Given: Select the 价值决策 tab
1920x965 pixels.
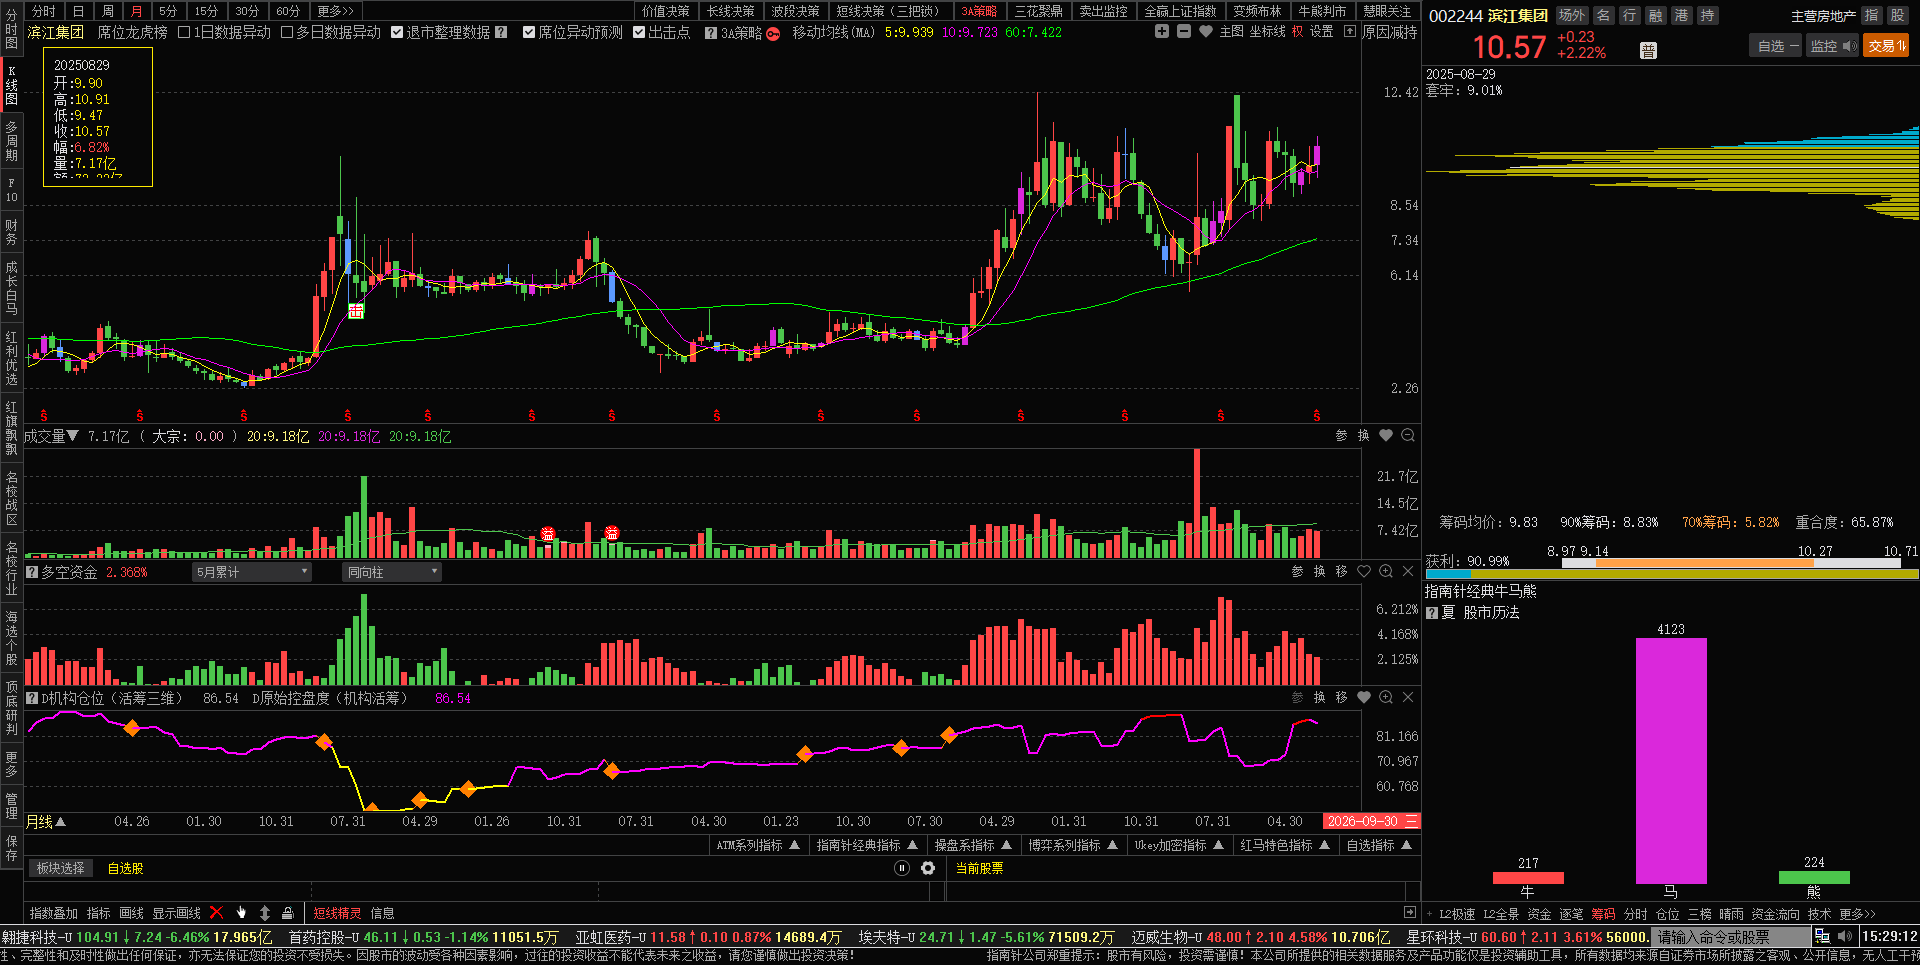Looking at the screenshot, I should point(666,11).
